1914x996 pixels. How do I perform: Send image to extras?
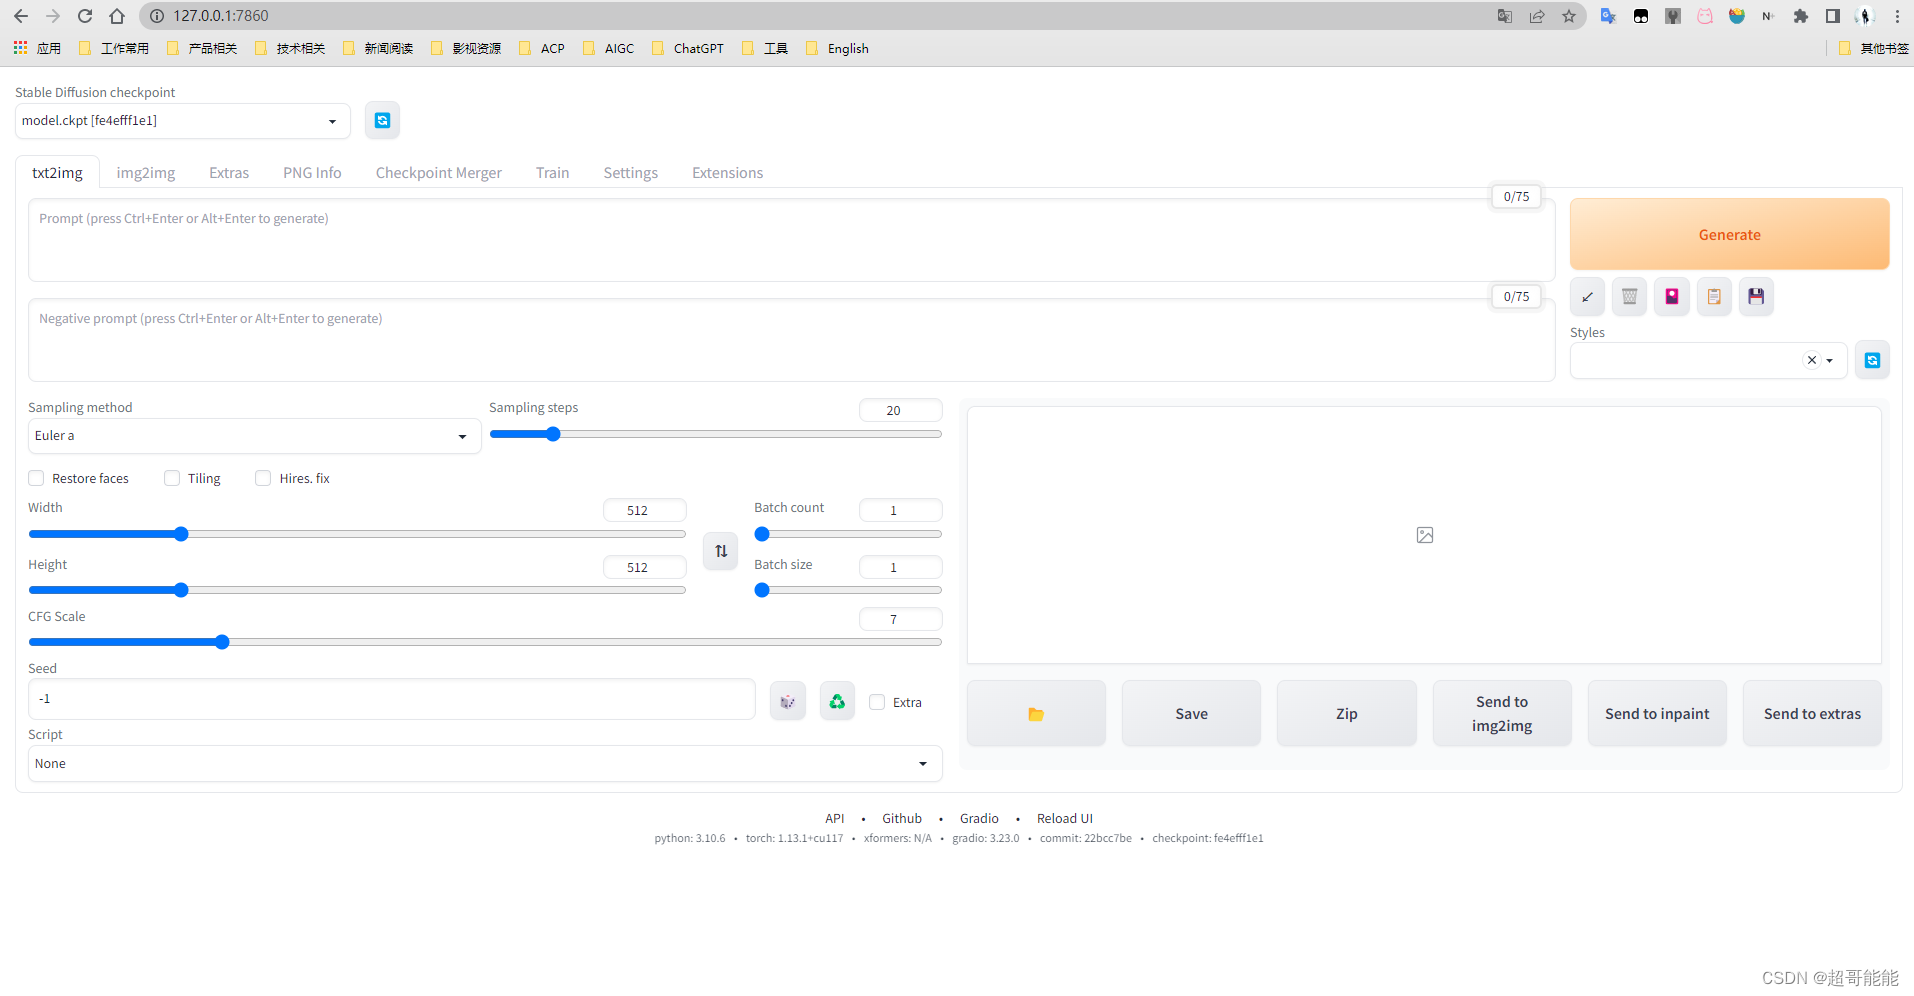(x=1812, y=714)
